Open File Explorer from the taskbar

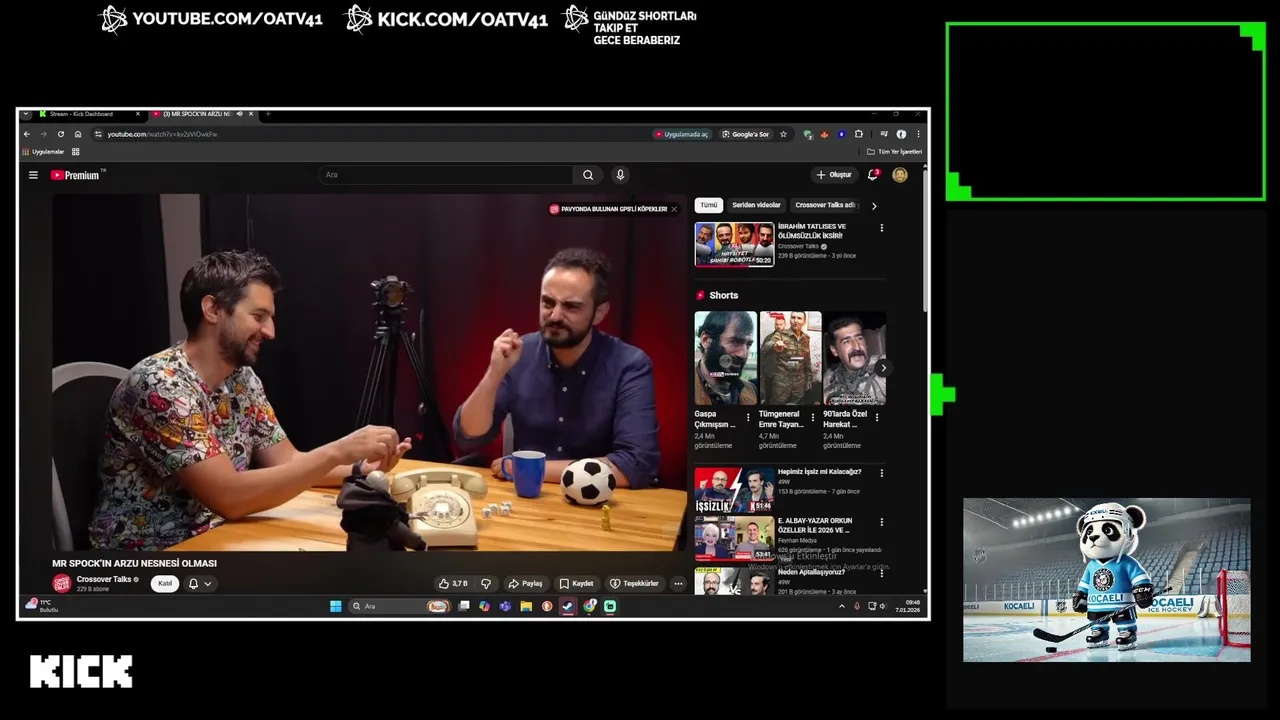point(526,606)
